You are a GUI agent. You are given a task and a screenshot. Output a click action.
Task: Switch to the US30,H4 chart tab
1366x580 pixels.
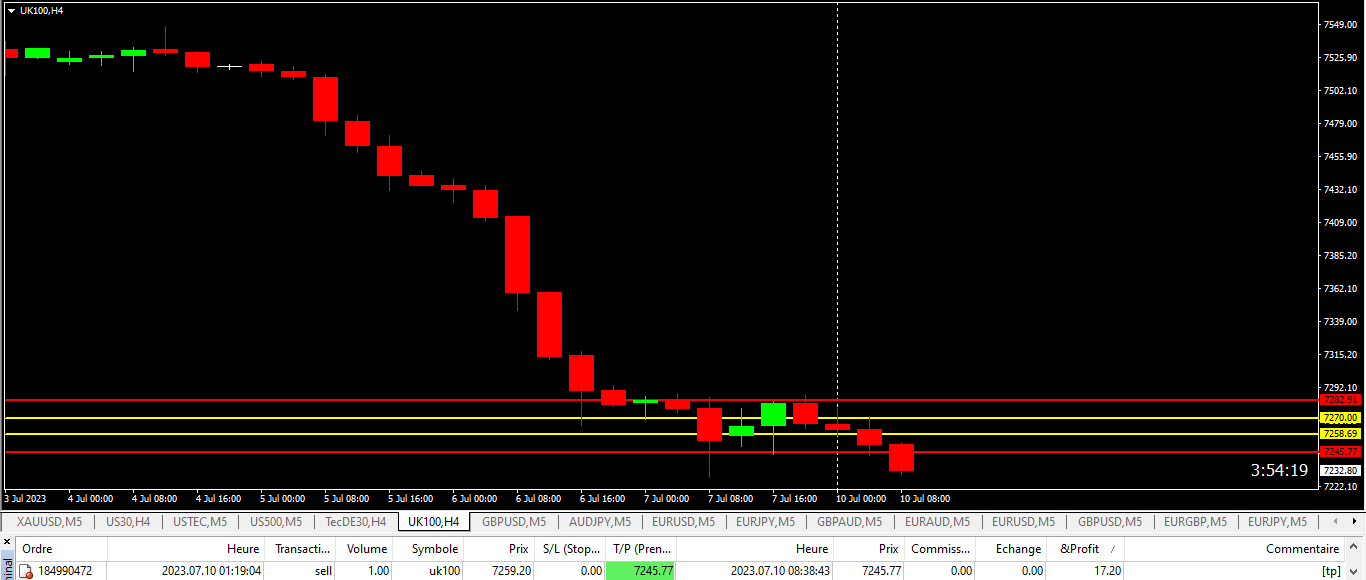click(128, 521)
